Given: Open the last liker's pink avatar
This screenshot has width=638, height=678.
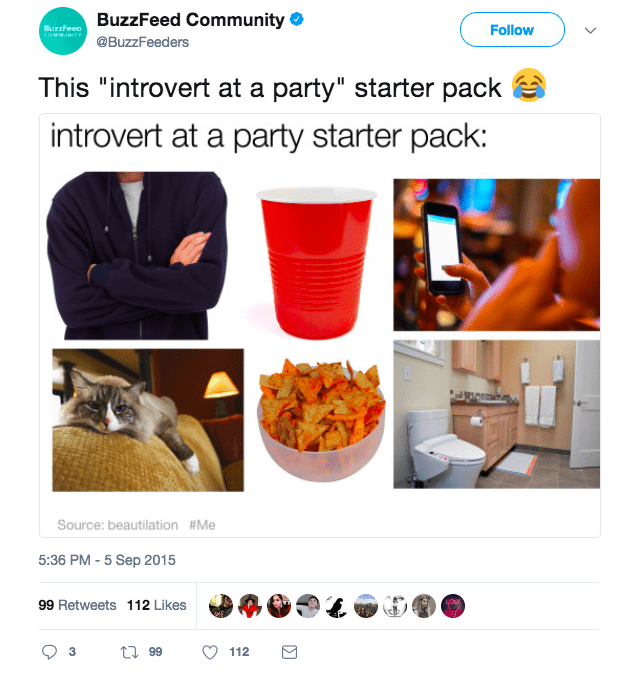Looking at the screenshot, I should tap(453, 605).
